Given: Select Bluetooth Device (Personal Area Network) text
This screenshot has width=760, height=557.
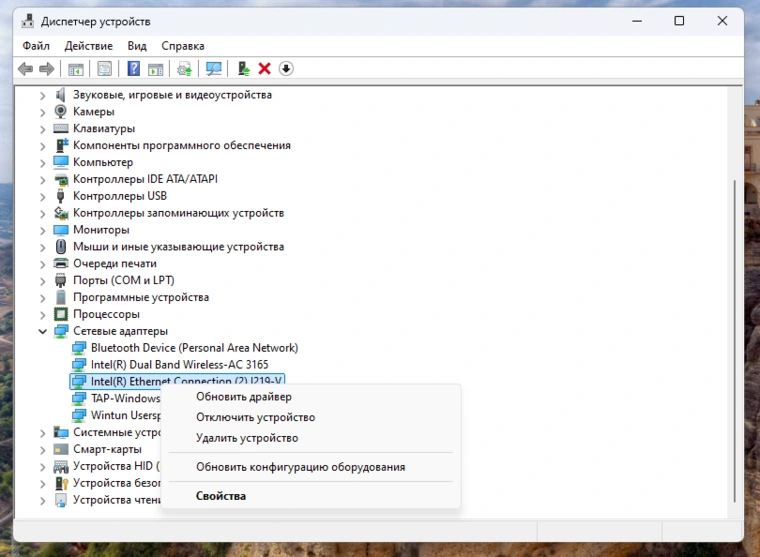Looking at the screenshot, I should (x=194, y=348).
